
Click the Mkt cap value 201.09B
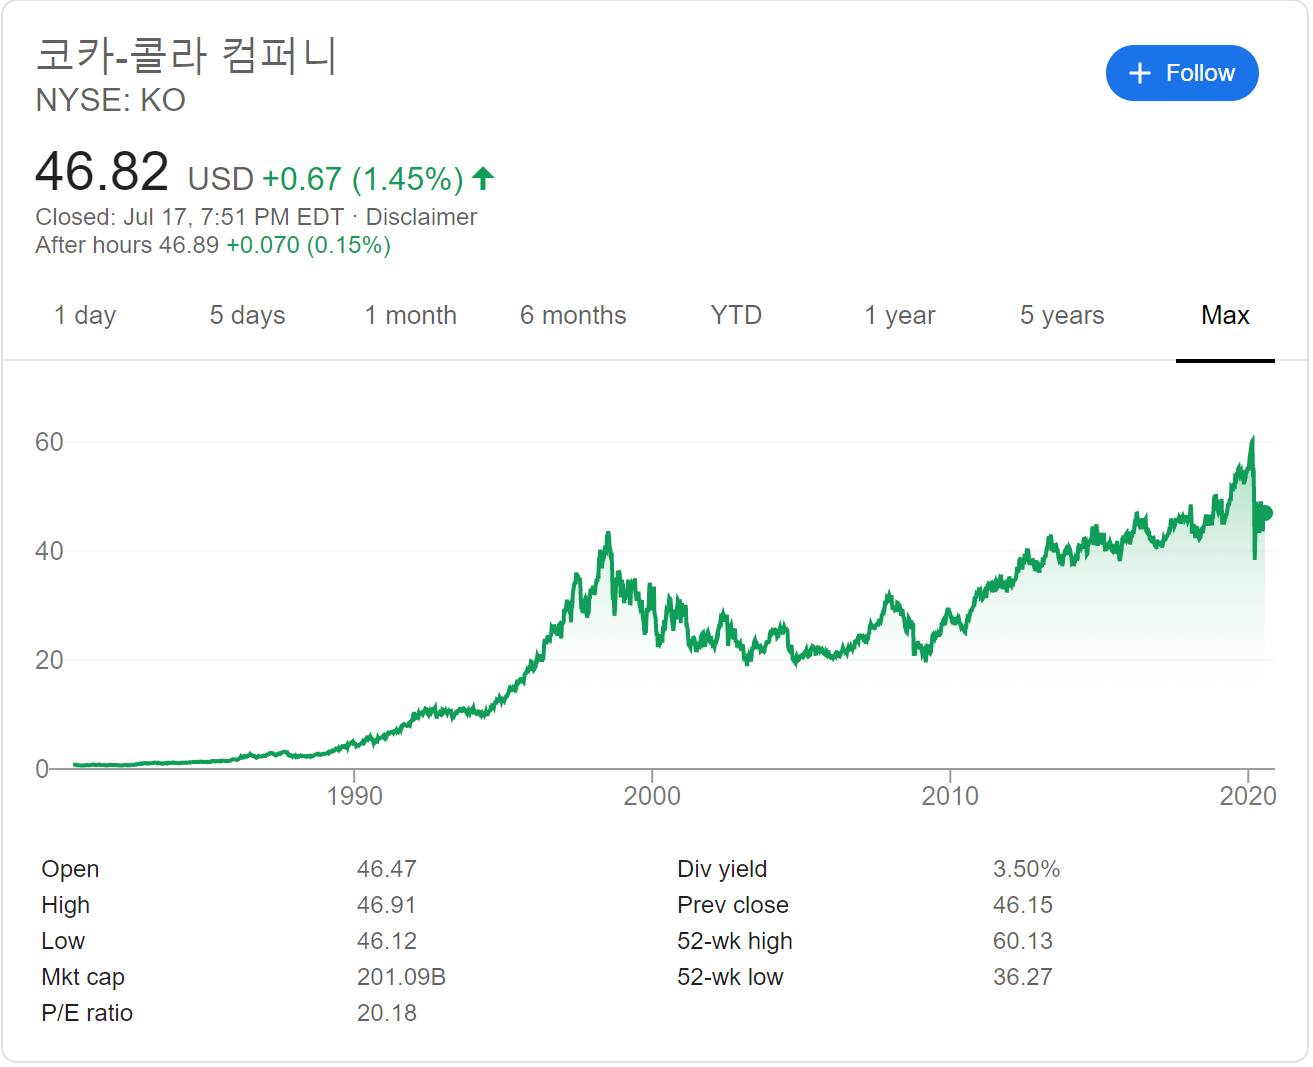coord(401,977)
